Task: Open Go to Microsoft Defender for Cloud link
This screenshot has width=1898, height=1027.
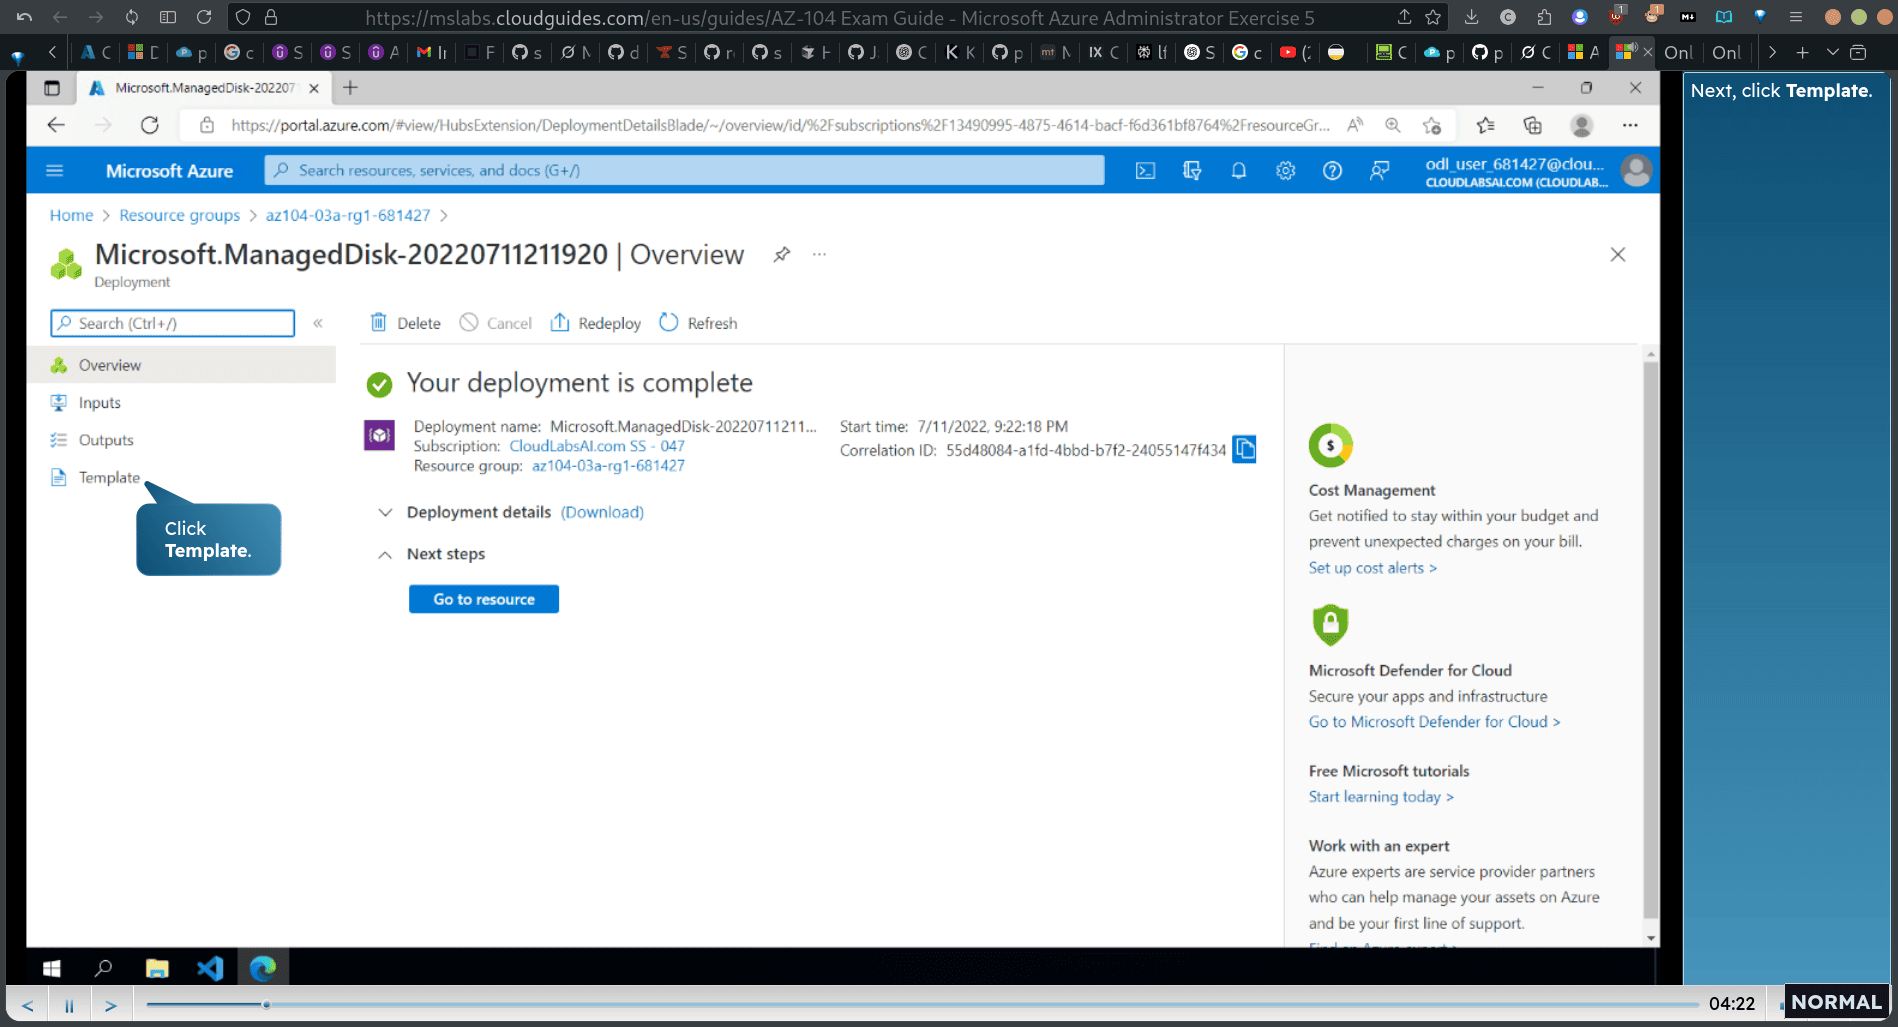Action: (1434, 722)
